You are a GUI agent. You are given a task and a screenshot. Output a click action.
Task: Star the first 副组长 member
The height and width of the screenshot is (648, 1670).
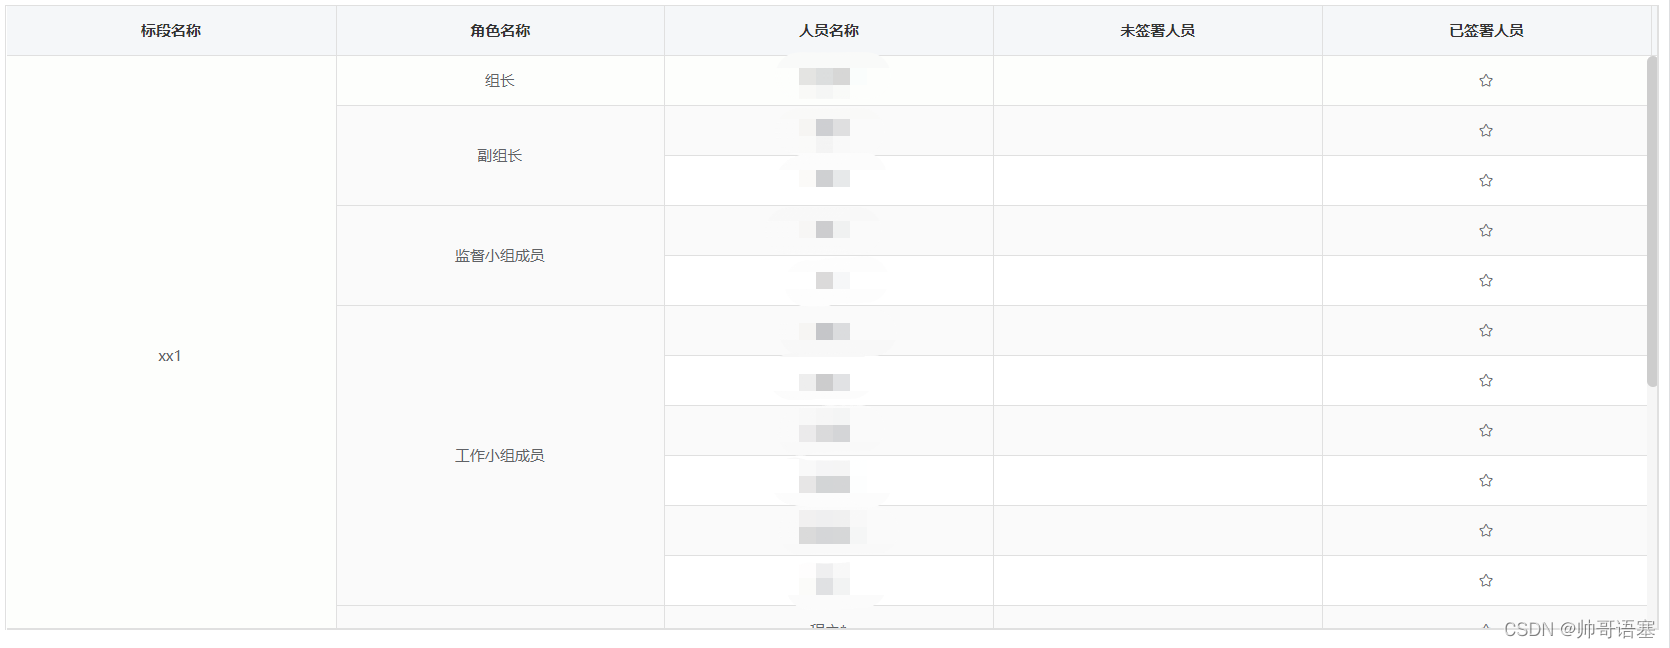click(1486, 130)
